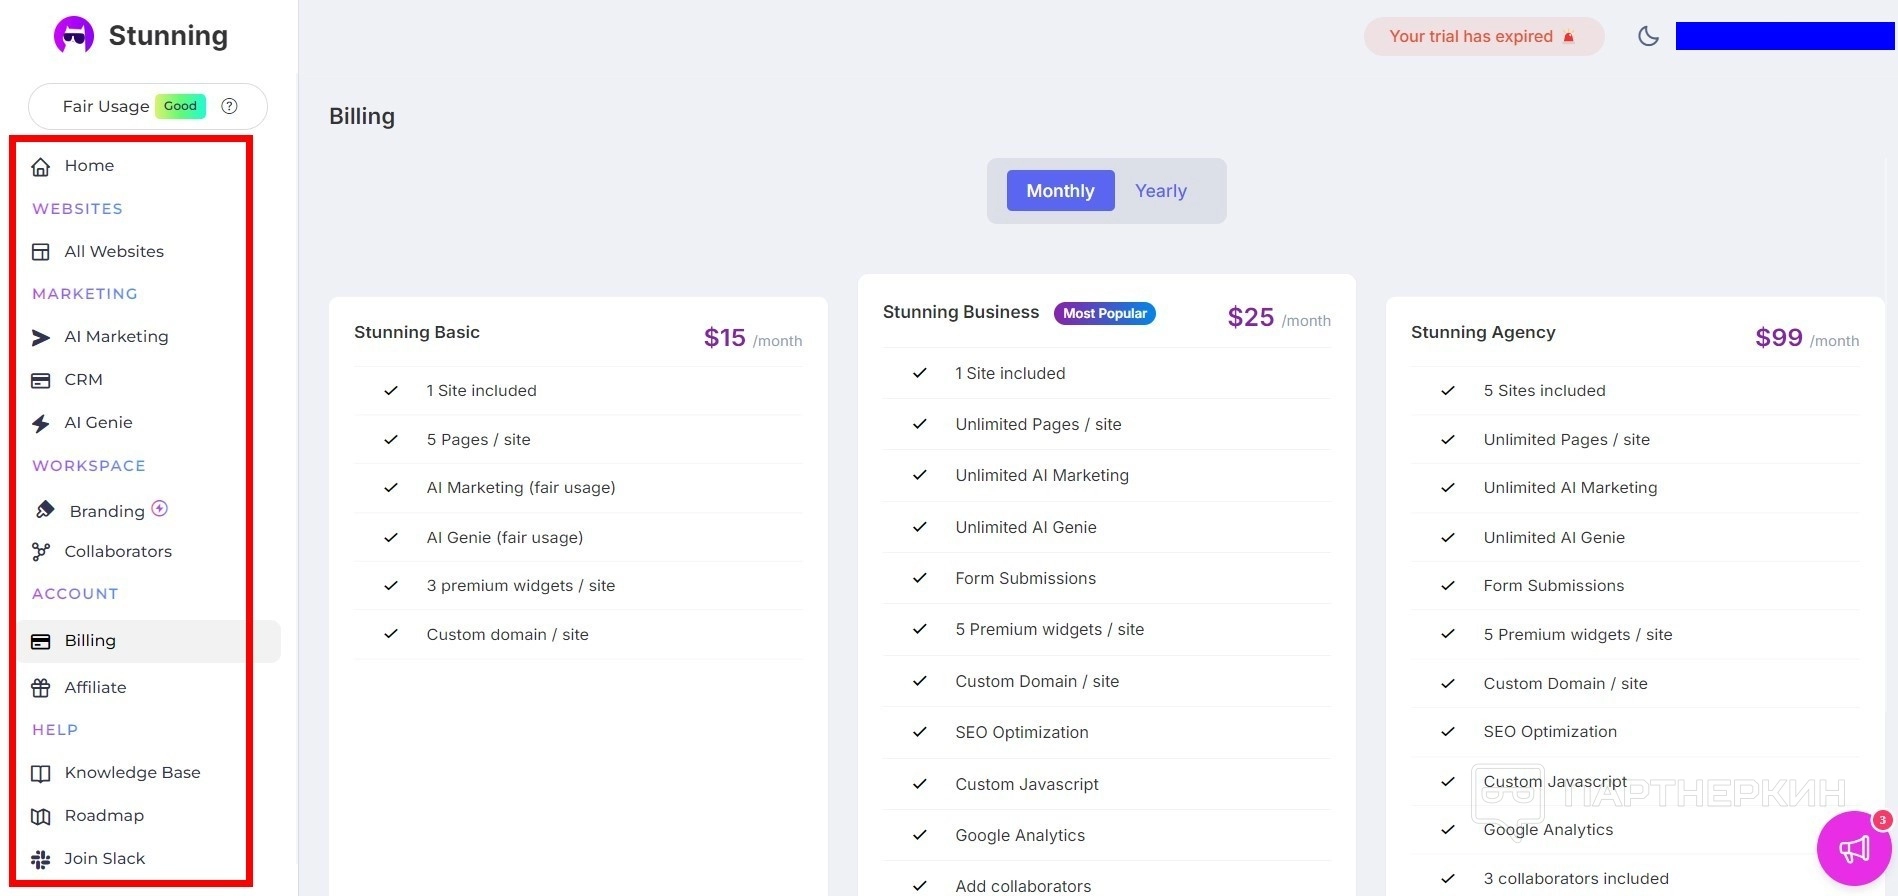Click the Affiliate gift icon

[x=41, y=688]
